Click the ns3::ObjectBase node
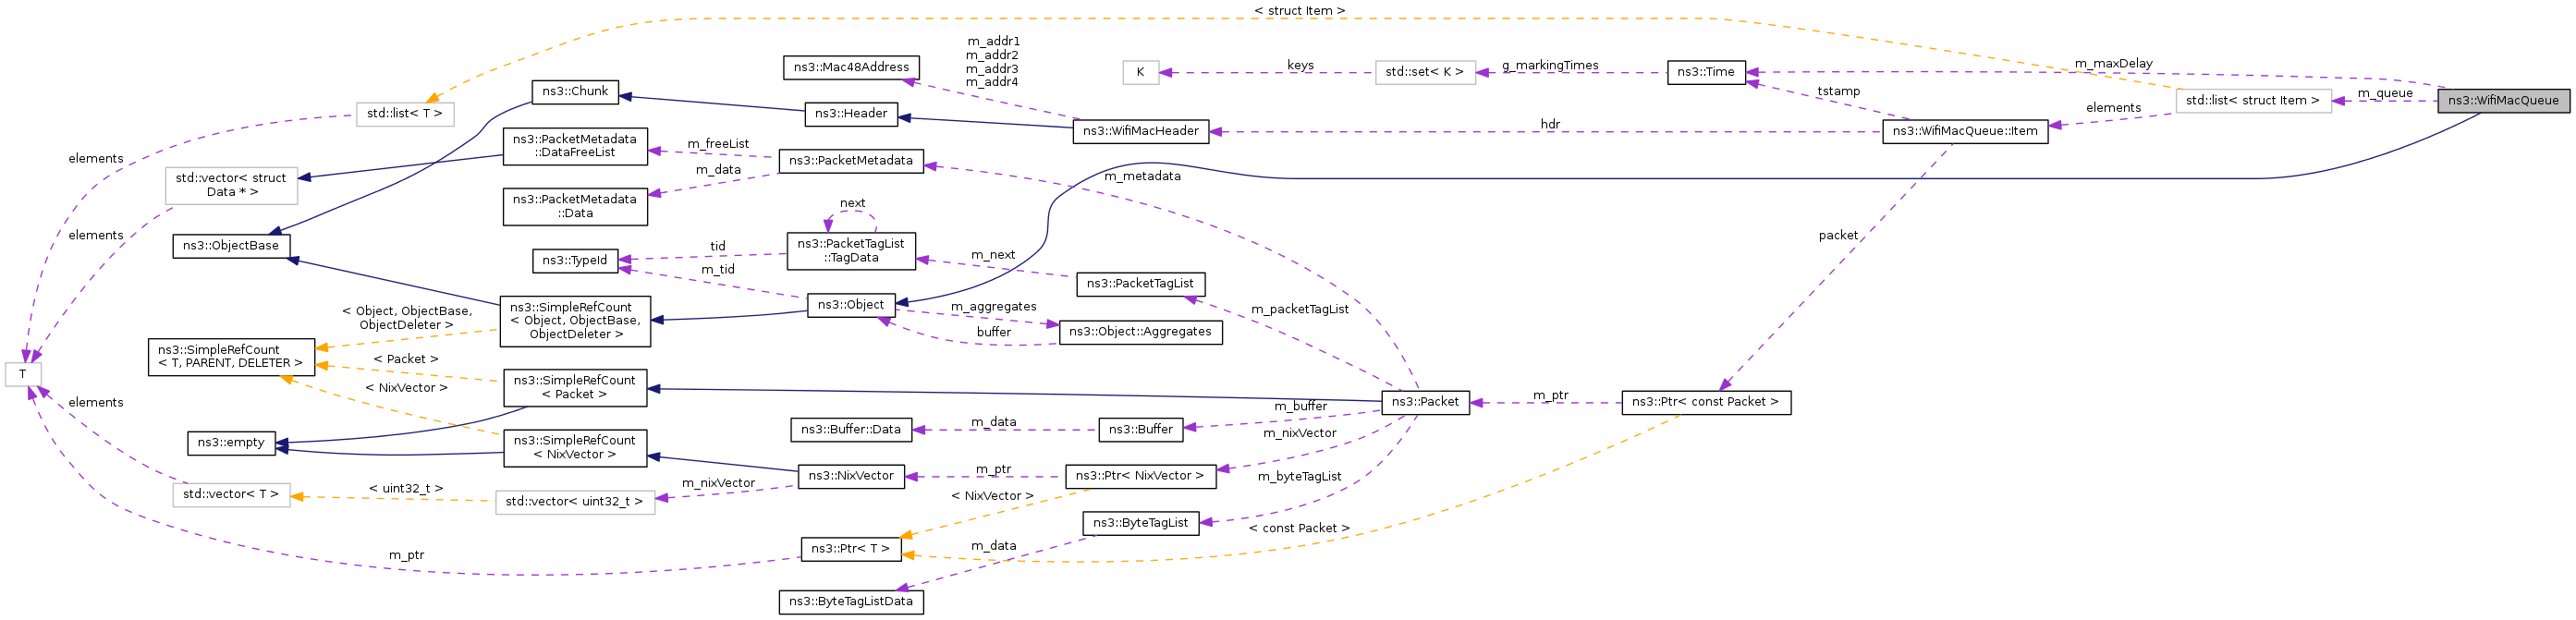Screen dimensions: 2576x620 click(231, 246)
